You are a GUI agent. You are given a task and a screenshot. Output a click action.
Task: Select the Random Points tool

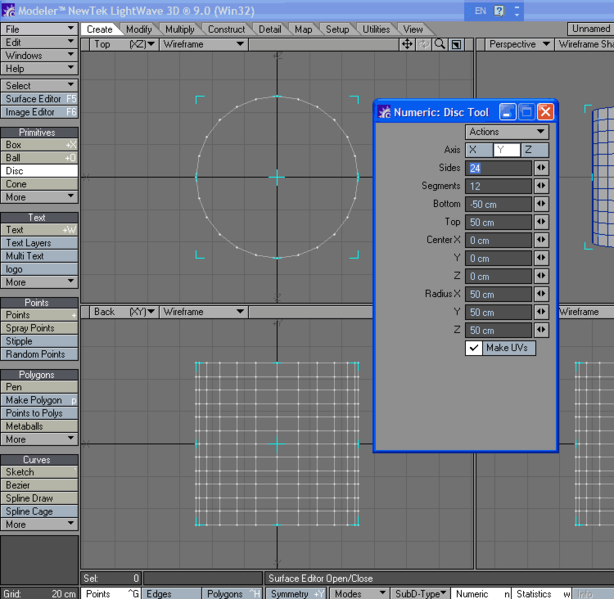click(x=39, y=354)
